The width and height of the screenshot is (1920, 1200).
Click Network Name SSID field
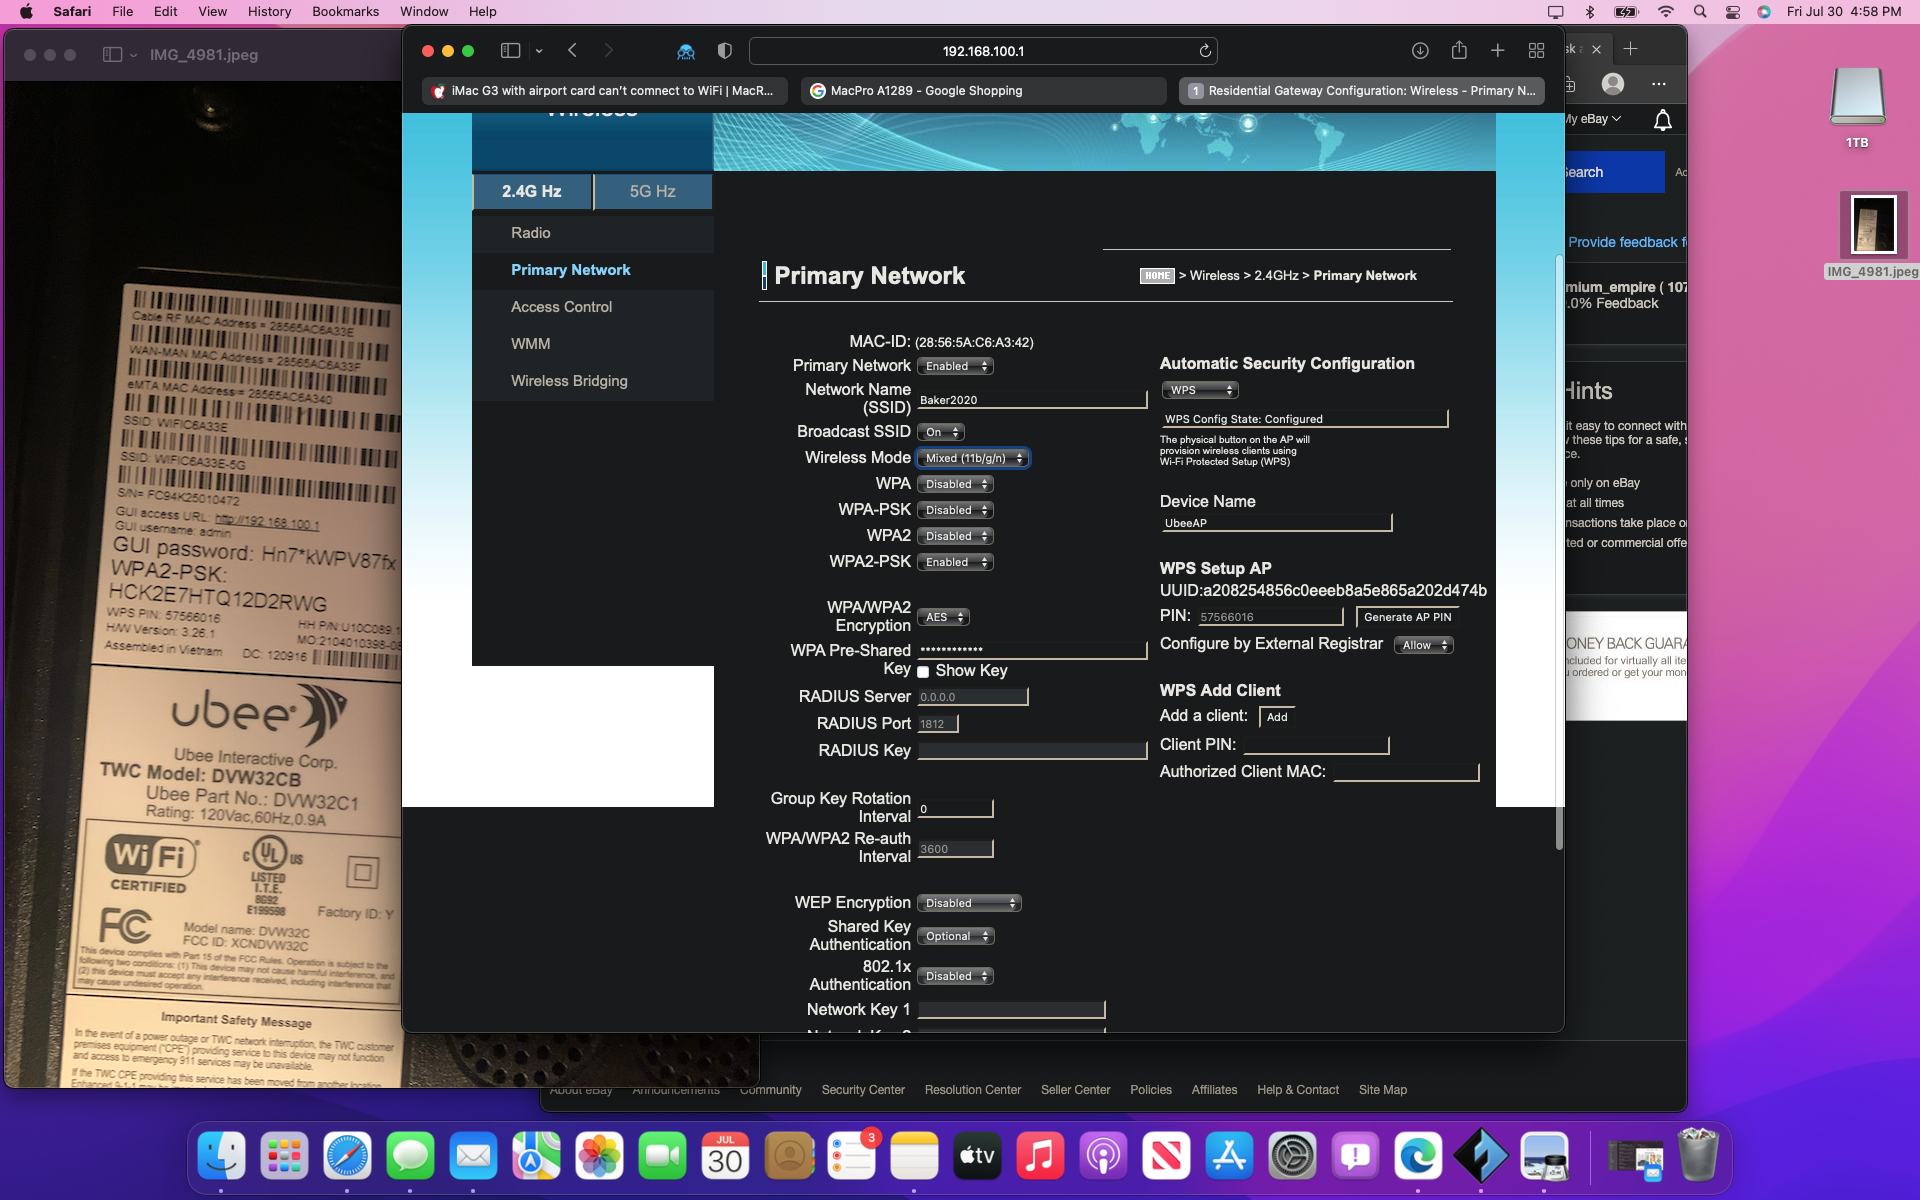1032,399
